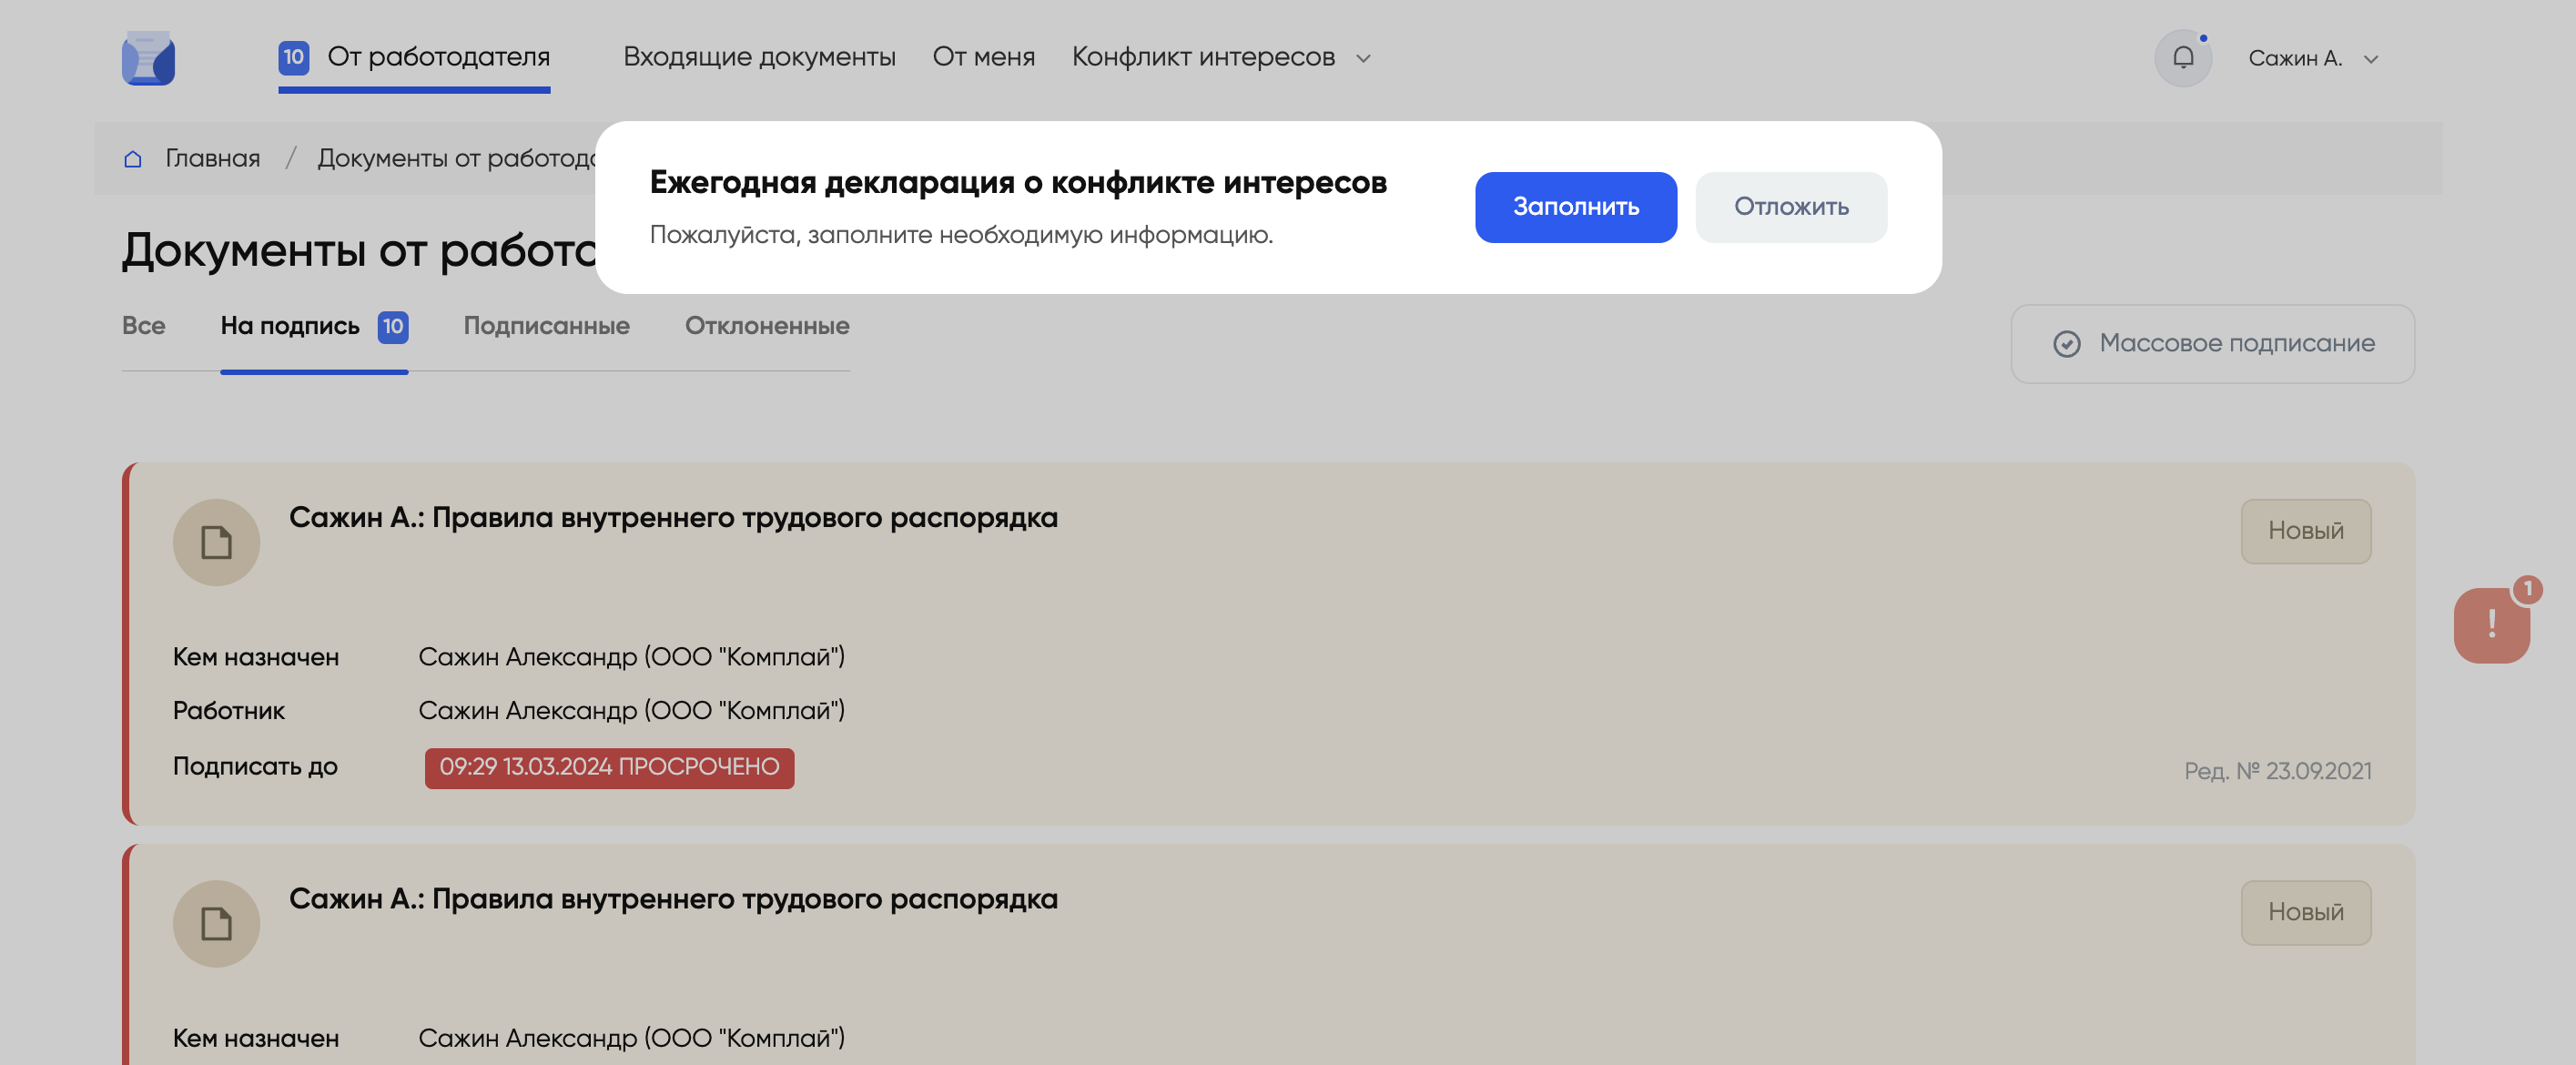Screen dimensions: 2576x1065
Task: Open Входящие документы menu item
Action: [759, 57]
